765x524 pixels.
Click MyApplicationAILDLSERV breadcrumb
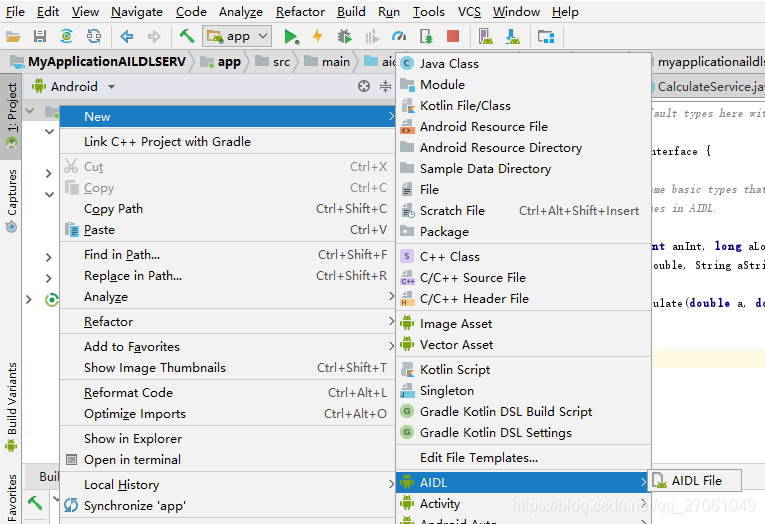(x=99, y=61)
